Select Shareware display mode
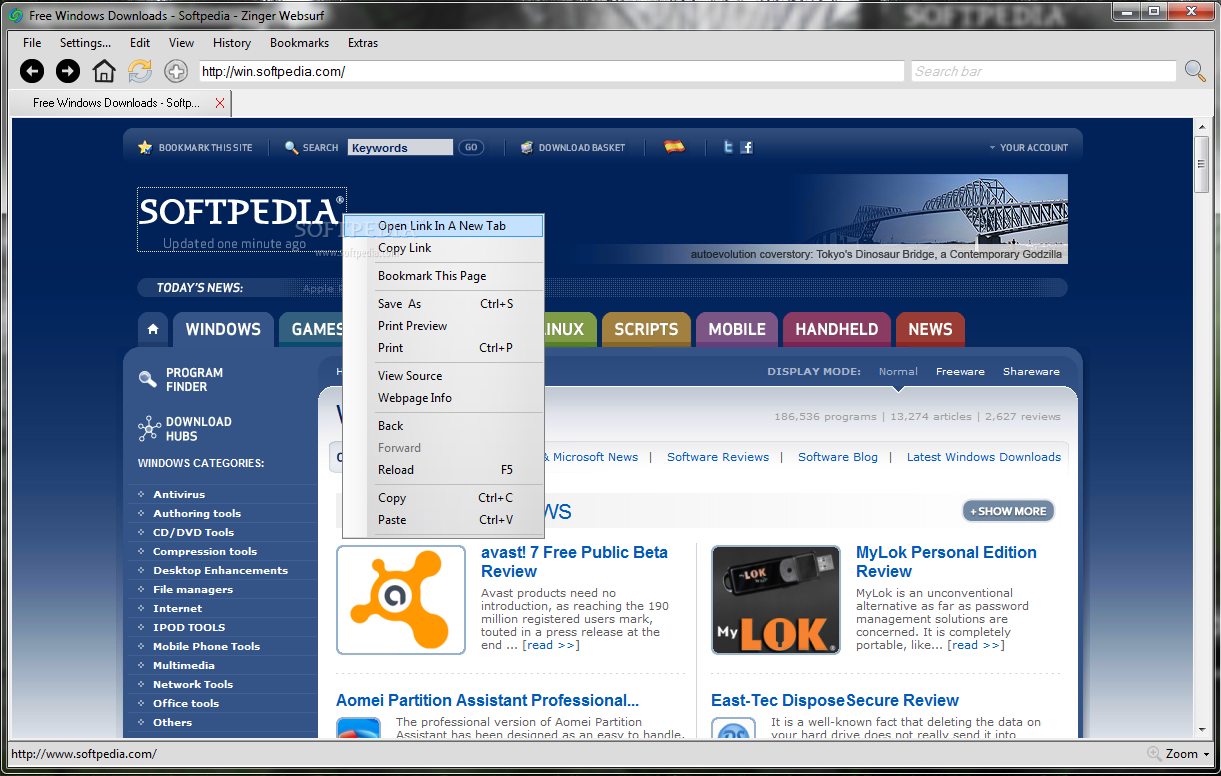 coord(1031,371)
